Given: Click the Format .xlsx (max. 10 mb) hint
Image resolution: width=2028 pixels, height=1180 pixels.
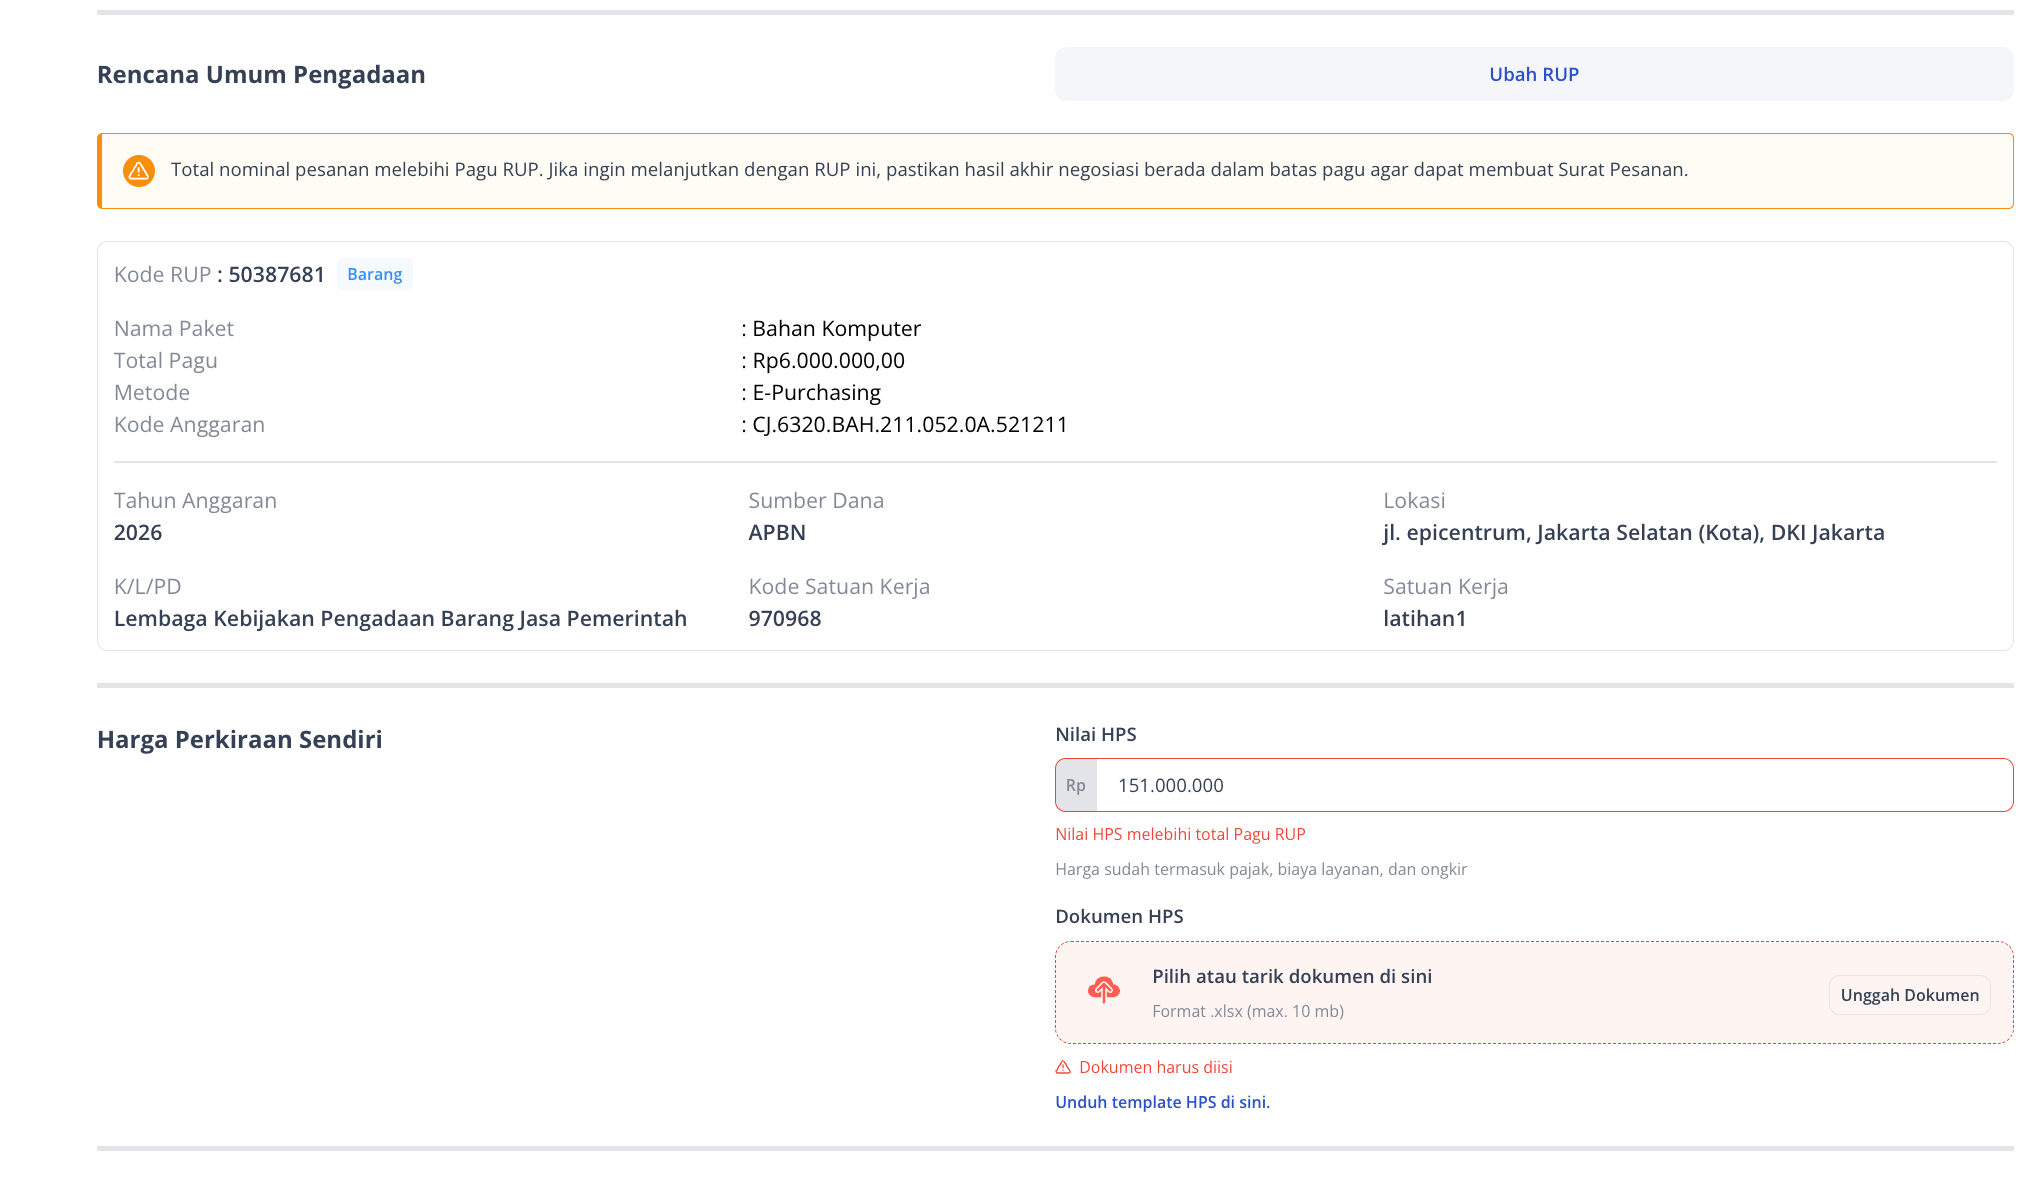Looking at the screenshot, I should [1247, 1011].
